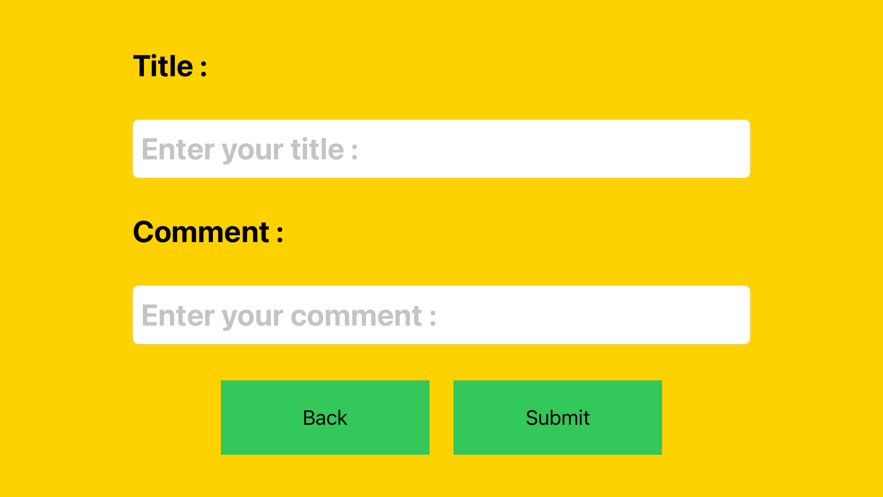
Task: Click the green Back button
Action: tap(325, 417)
